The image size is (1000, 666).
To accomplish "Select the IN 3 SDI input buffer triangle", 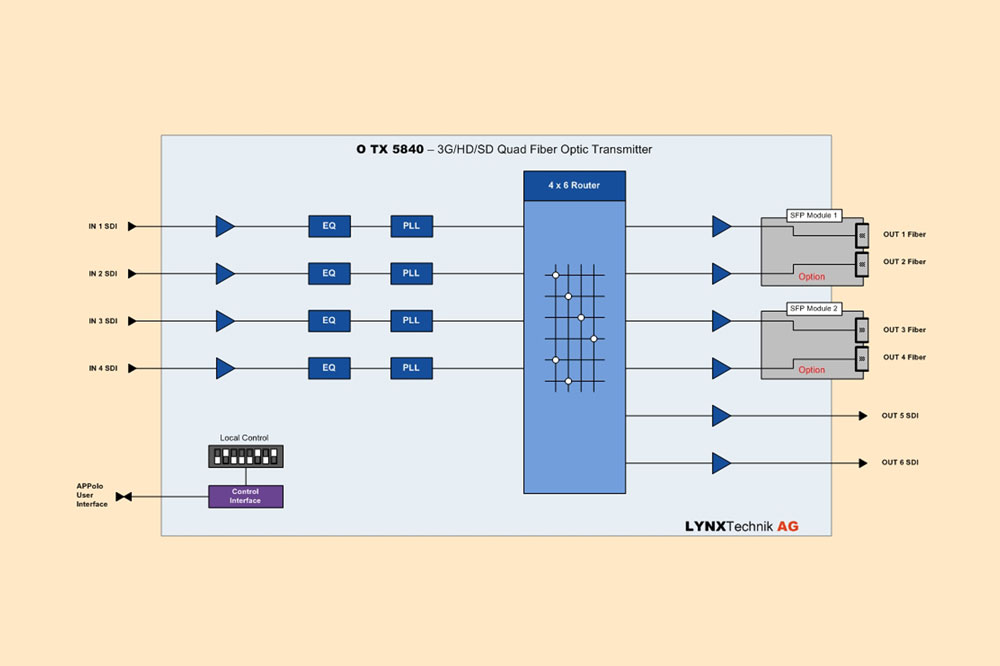I will tap(224, 321).
